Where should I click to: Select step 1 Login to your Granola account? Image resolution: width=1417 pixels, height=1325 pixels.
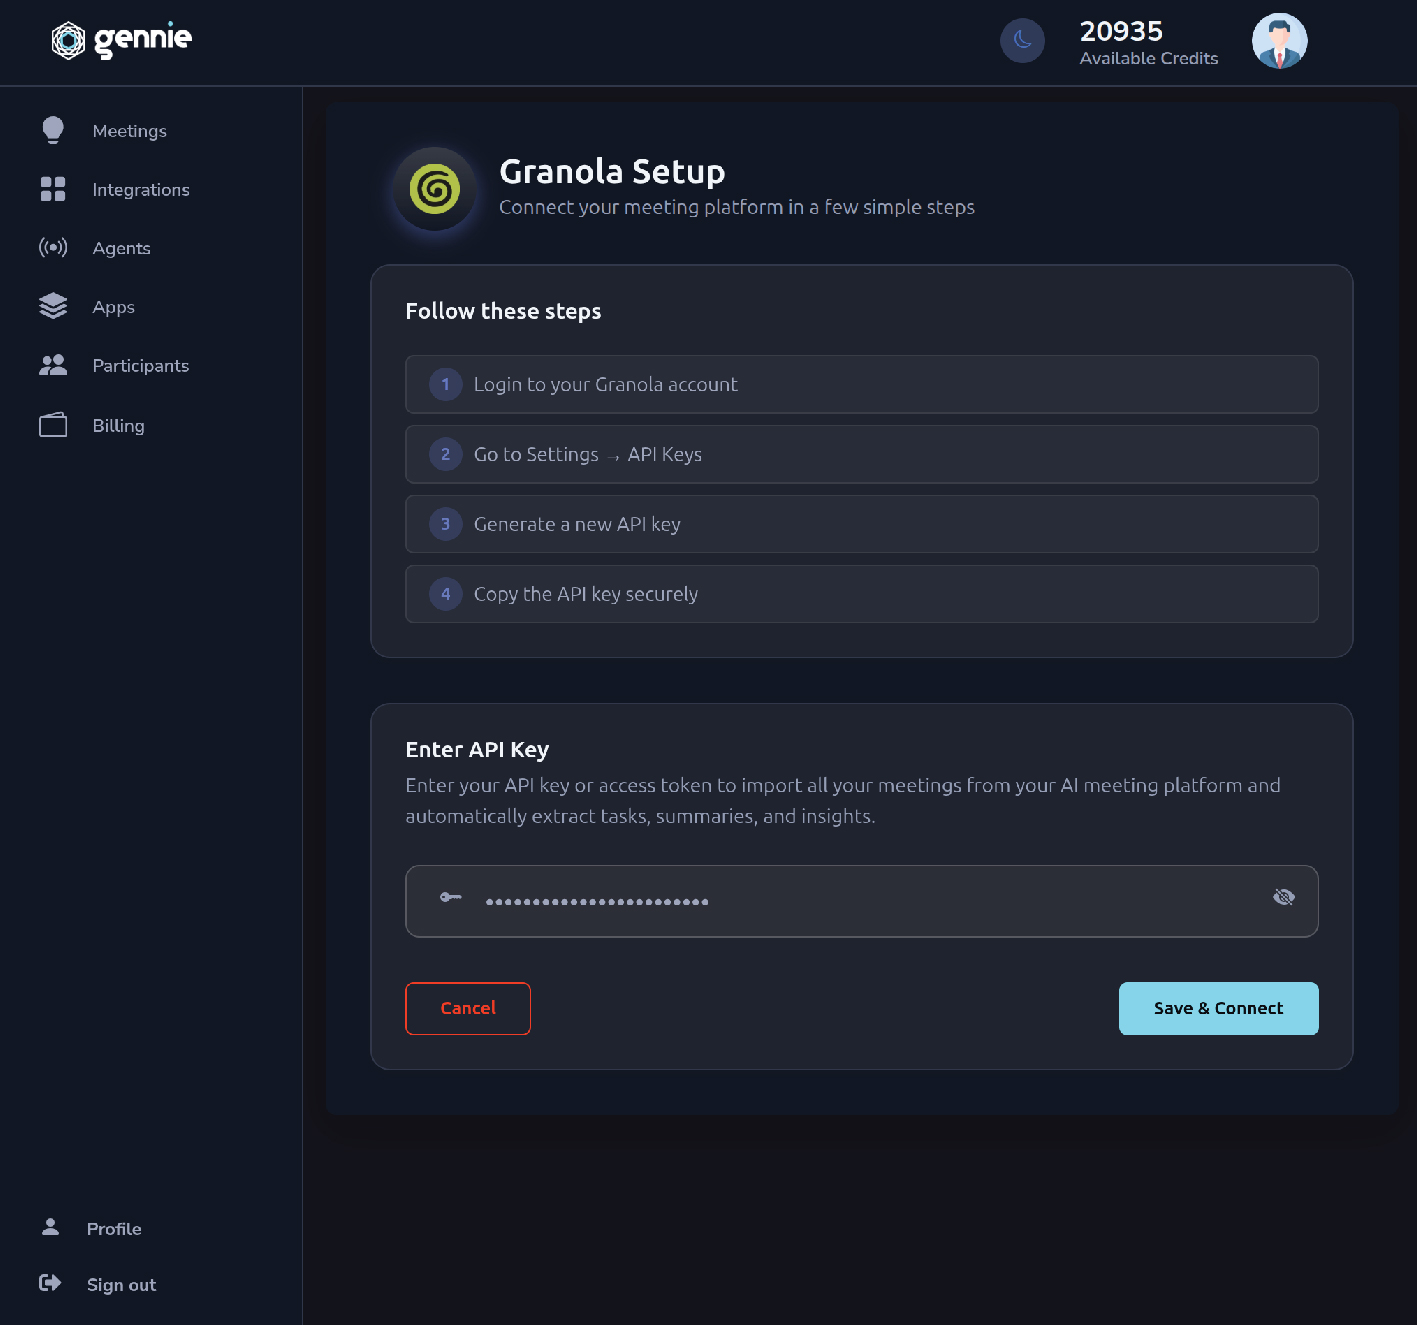click(862, 384)
